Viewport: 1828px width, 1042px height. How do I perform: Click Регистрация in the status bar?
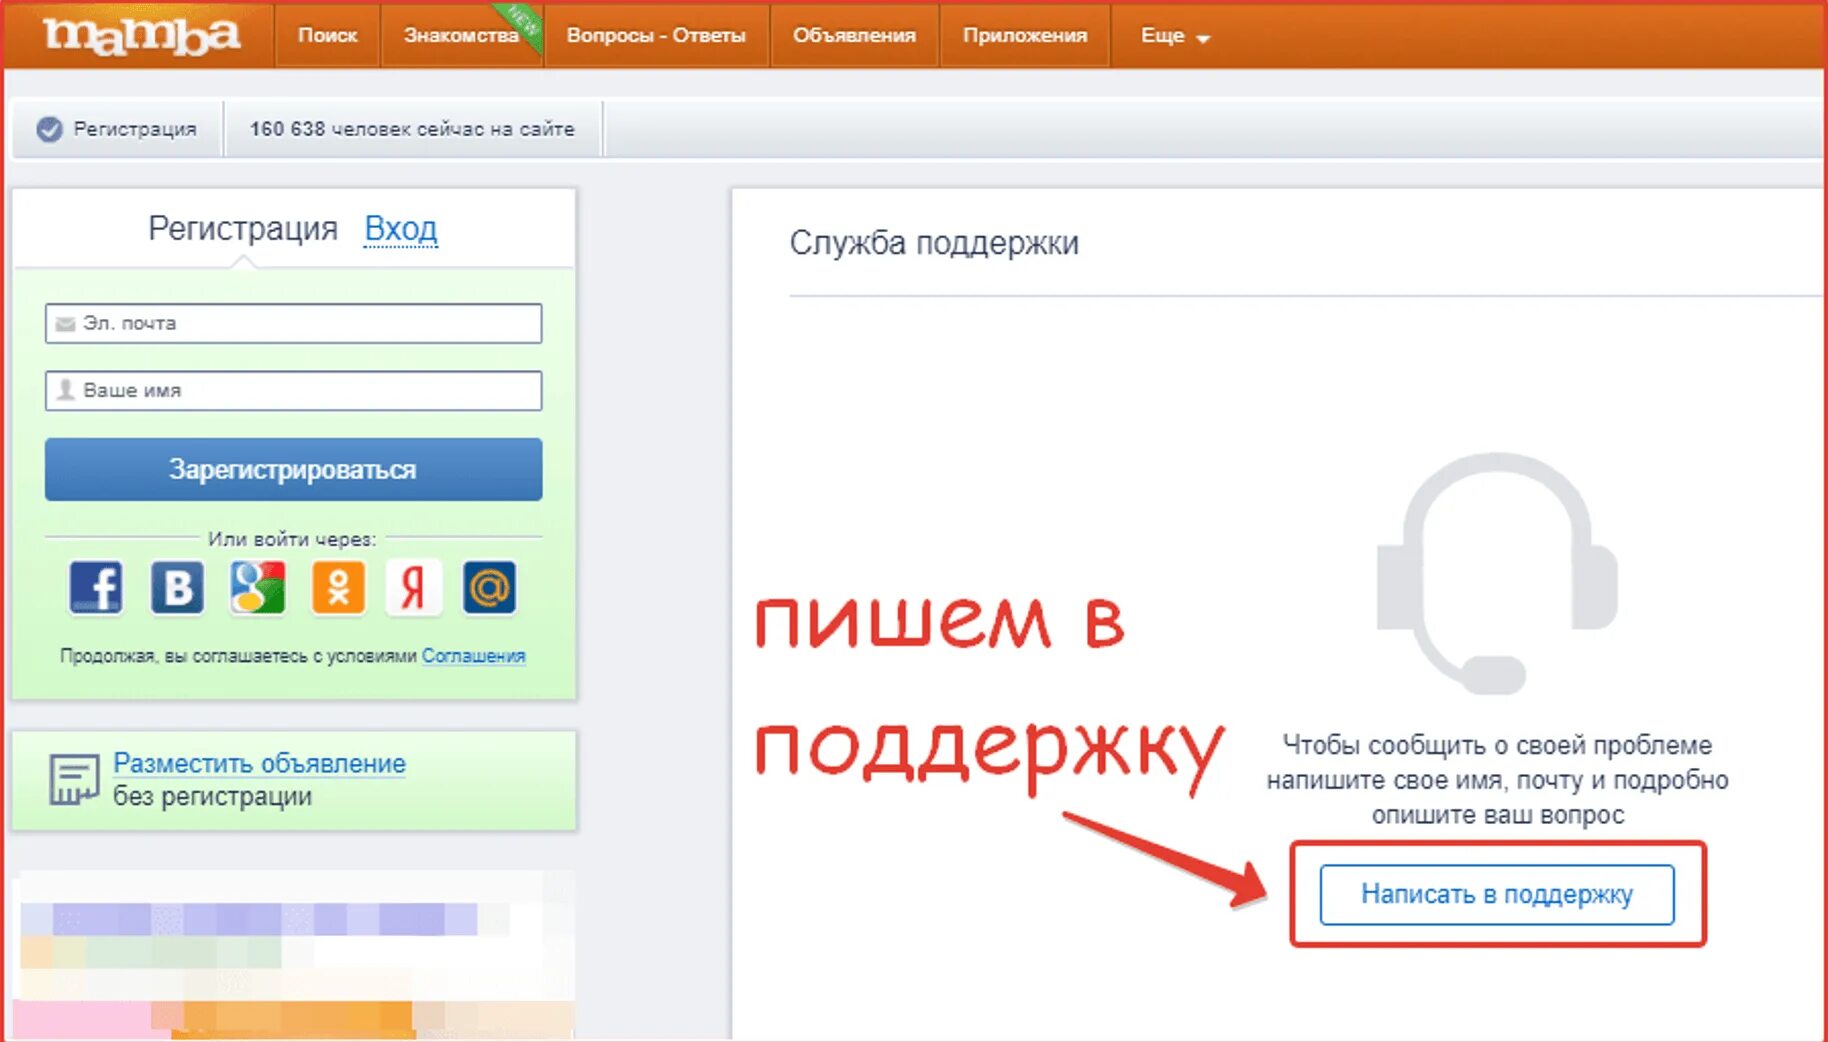pyautogui.click(x=134, y=129)
